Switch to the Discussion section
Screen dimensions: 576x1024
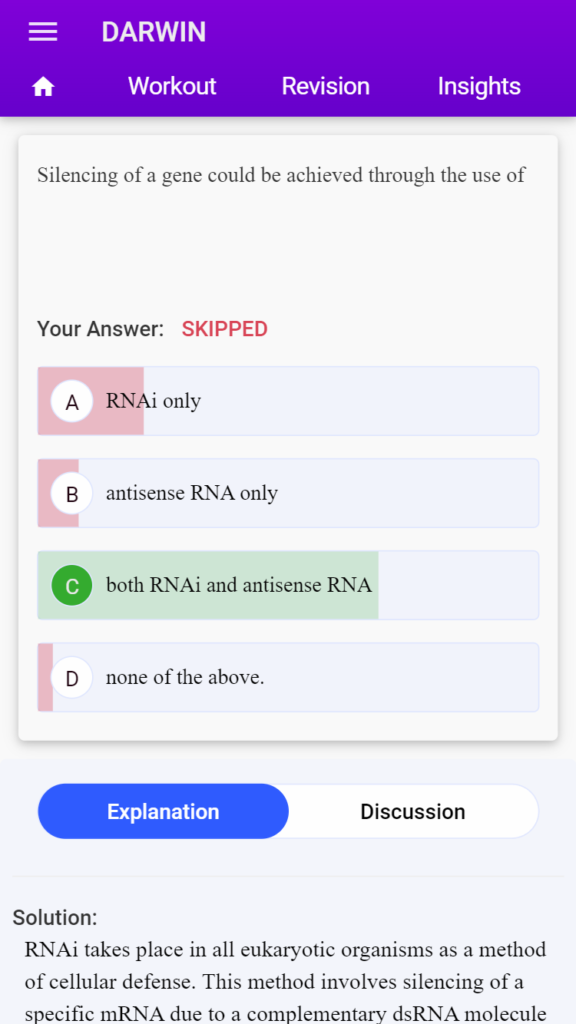[x=413, y=812]
